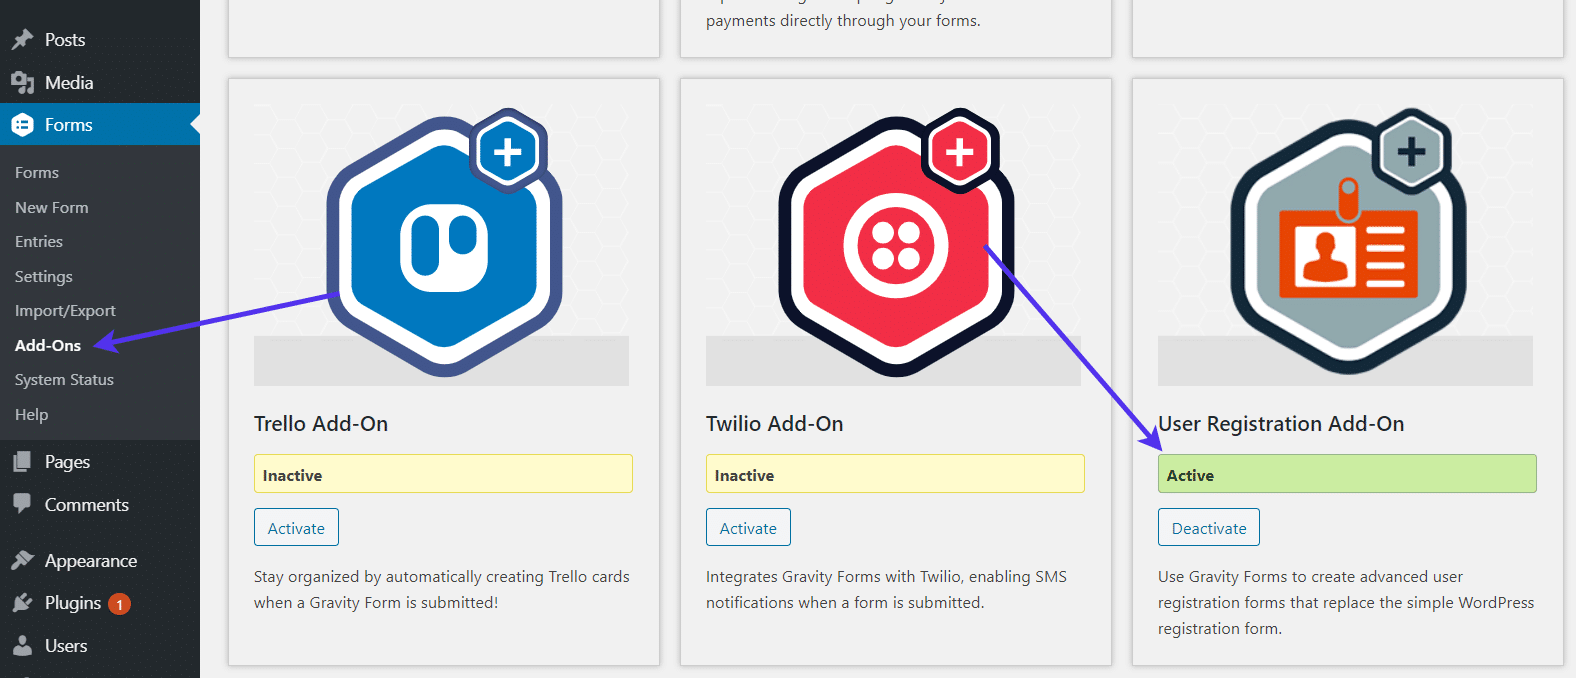The height and width of the screenshot is (678, 1576).
Task: Click the Comments bubble icon
Action: 22,504
